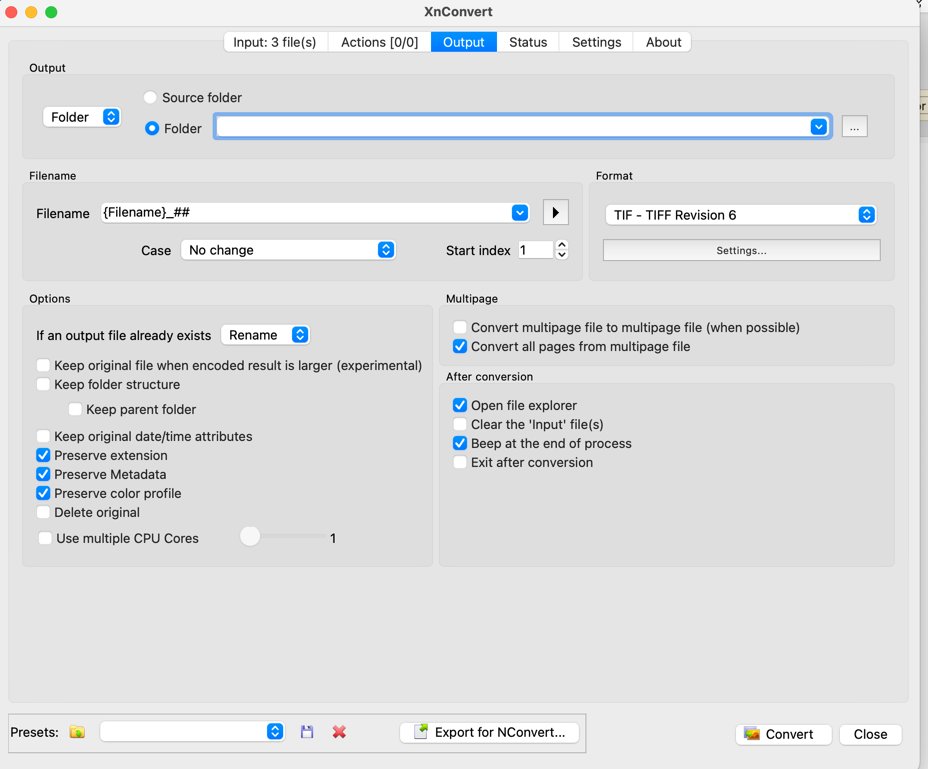
Task: Click the filename pattern arrow button
Action: [x=555, y=213]
